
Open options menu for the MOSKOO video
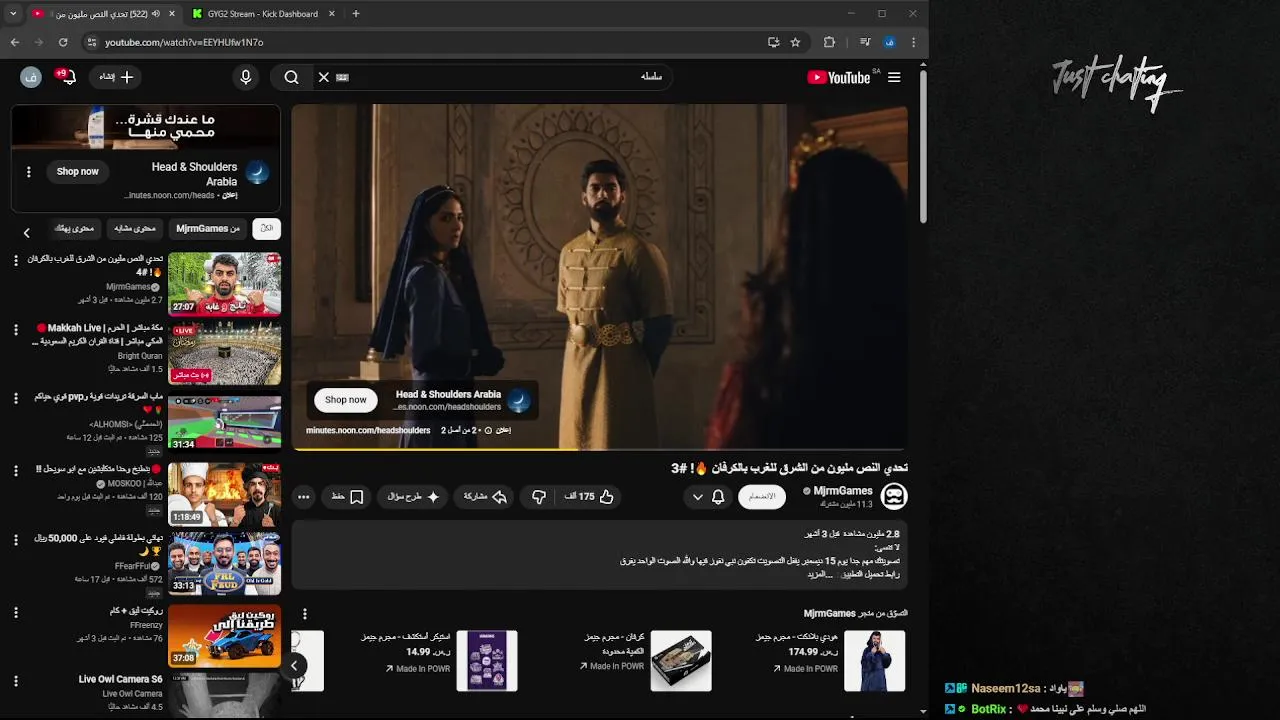tap(15, 470)
